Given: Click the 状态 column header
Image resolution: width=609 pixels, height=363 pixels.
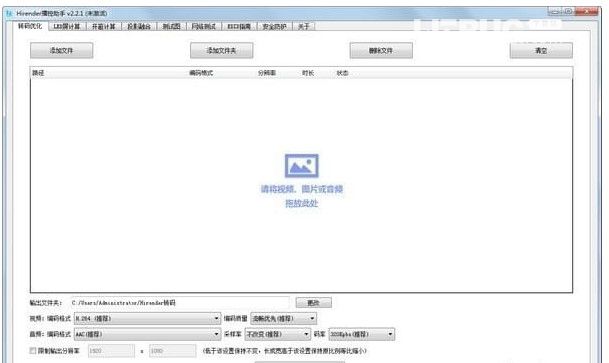Looking at the screenshot, I should [x=342, y=73].
